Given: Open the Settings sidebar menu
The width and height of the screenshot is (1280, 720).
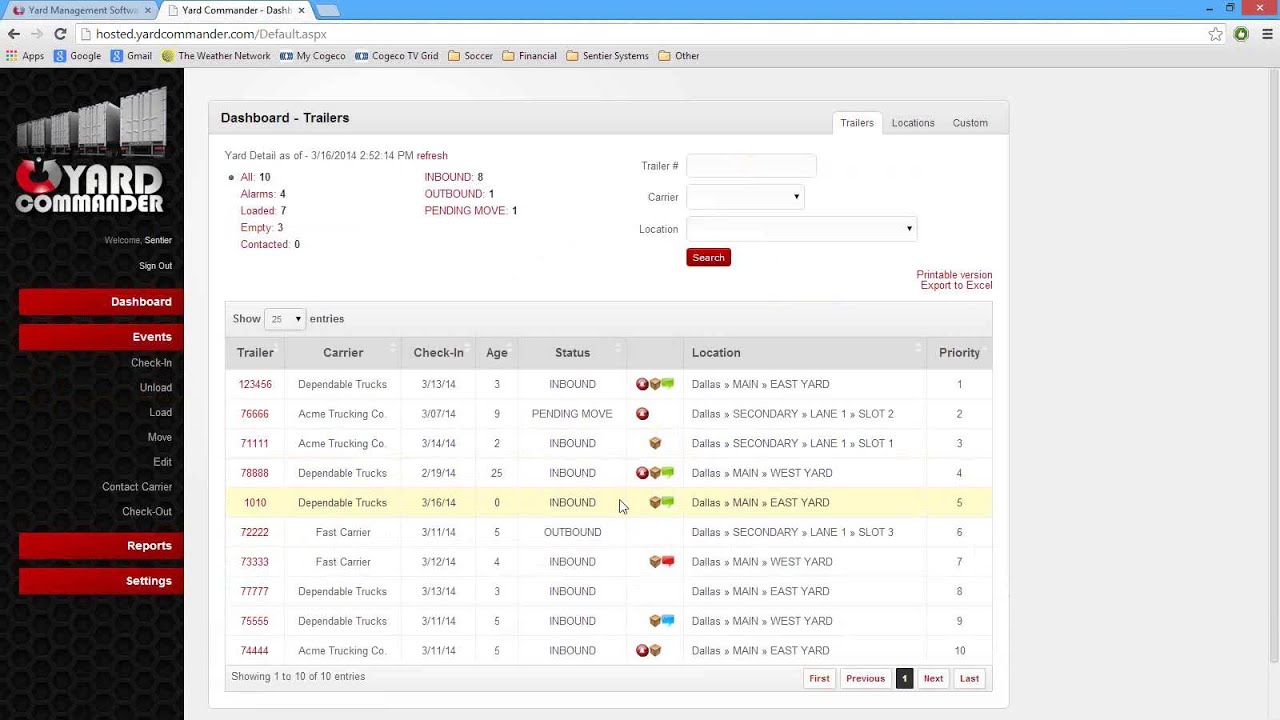Looking at the screenshot, I should [101, 581].
